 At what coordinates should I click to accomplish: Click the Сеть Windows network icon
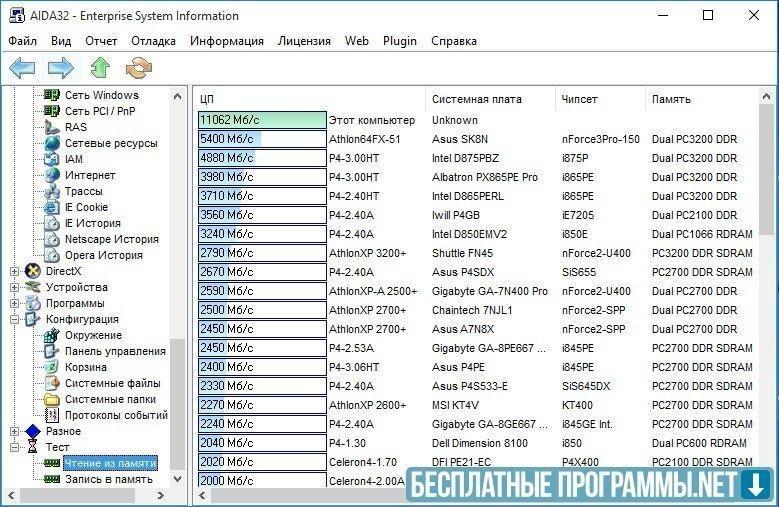[x=52, y=95]
